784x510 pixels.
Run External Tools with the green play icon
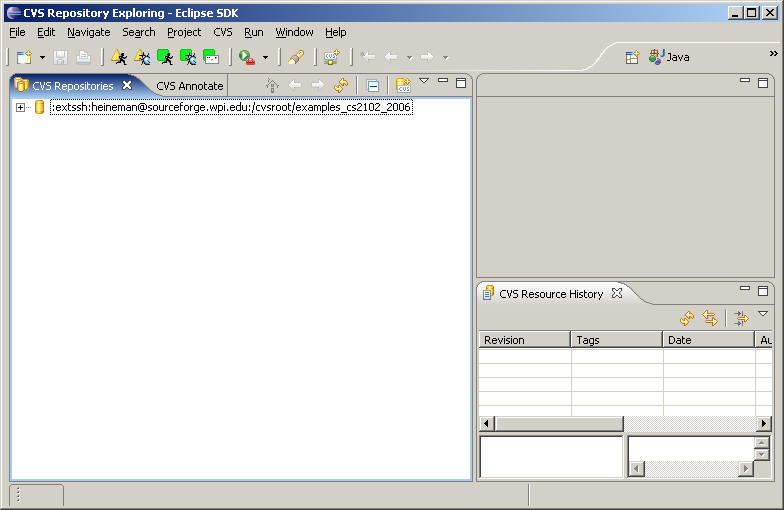247,58
